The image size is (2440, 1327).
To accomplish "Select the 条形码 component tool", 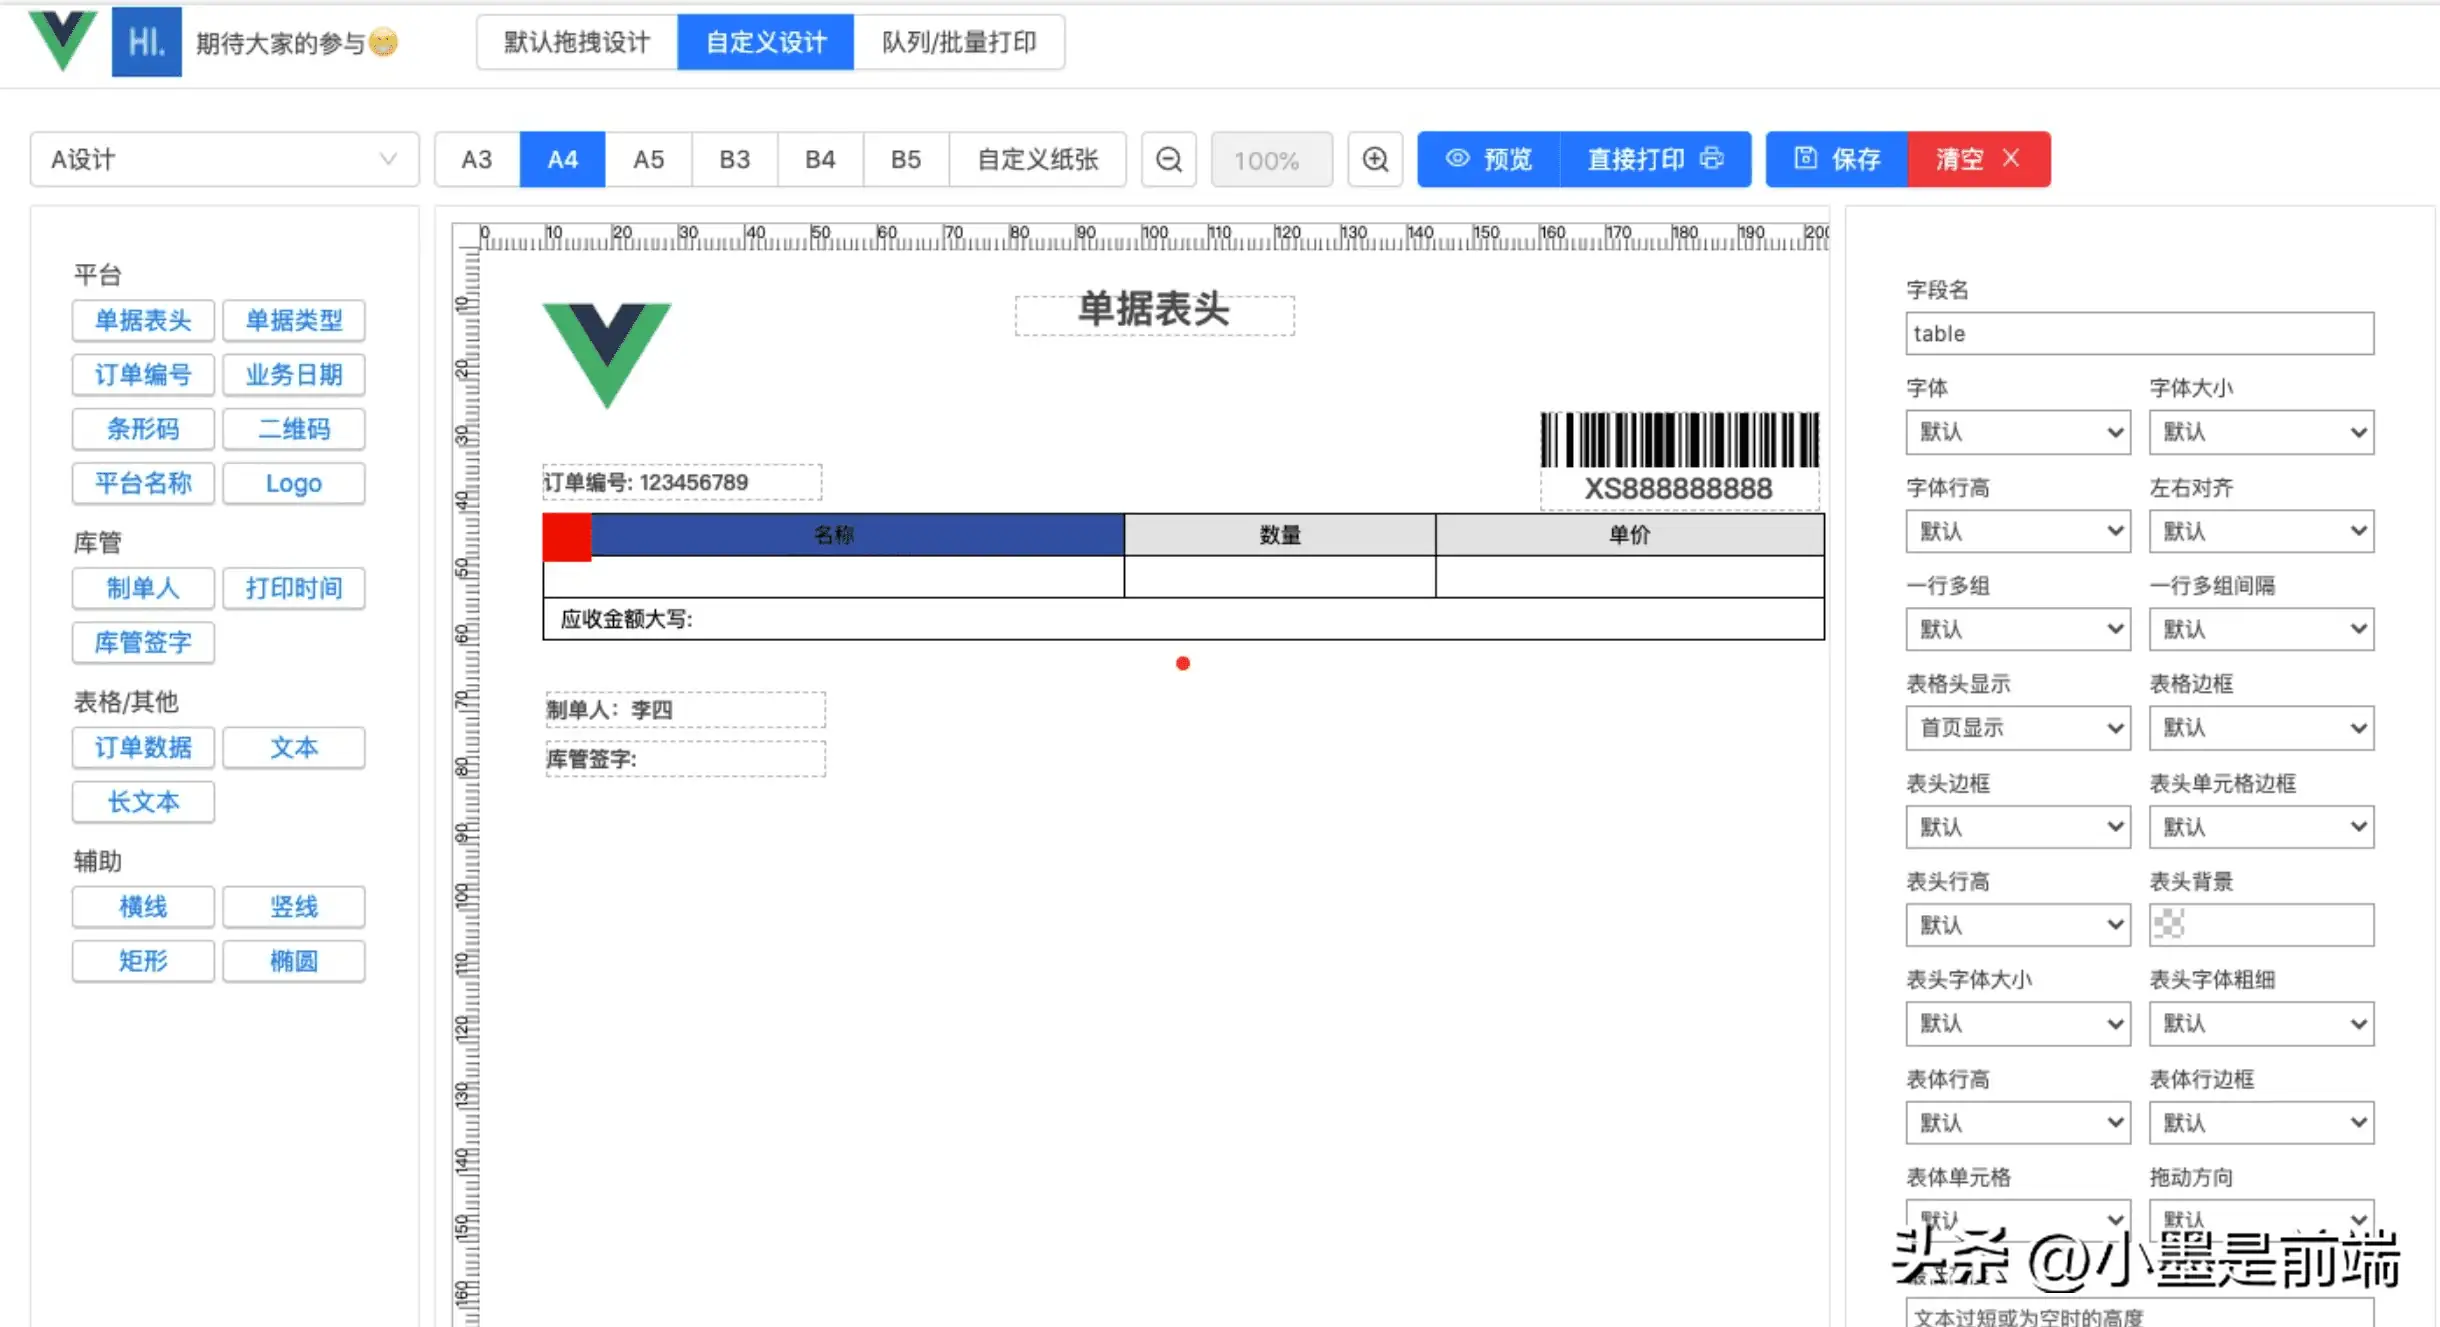I will 142,429.
